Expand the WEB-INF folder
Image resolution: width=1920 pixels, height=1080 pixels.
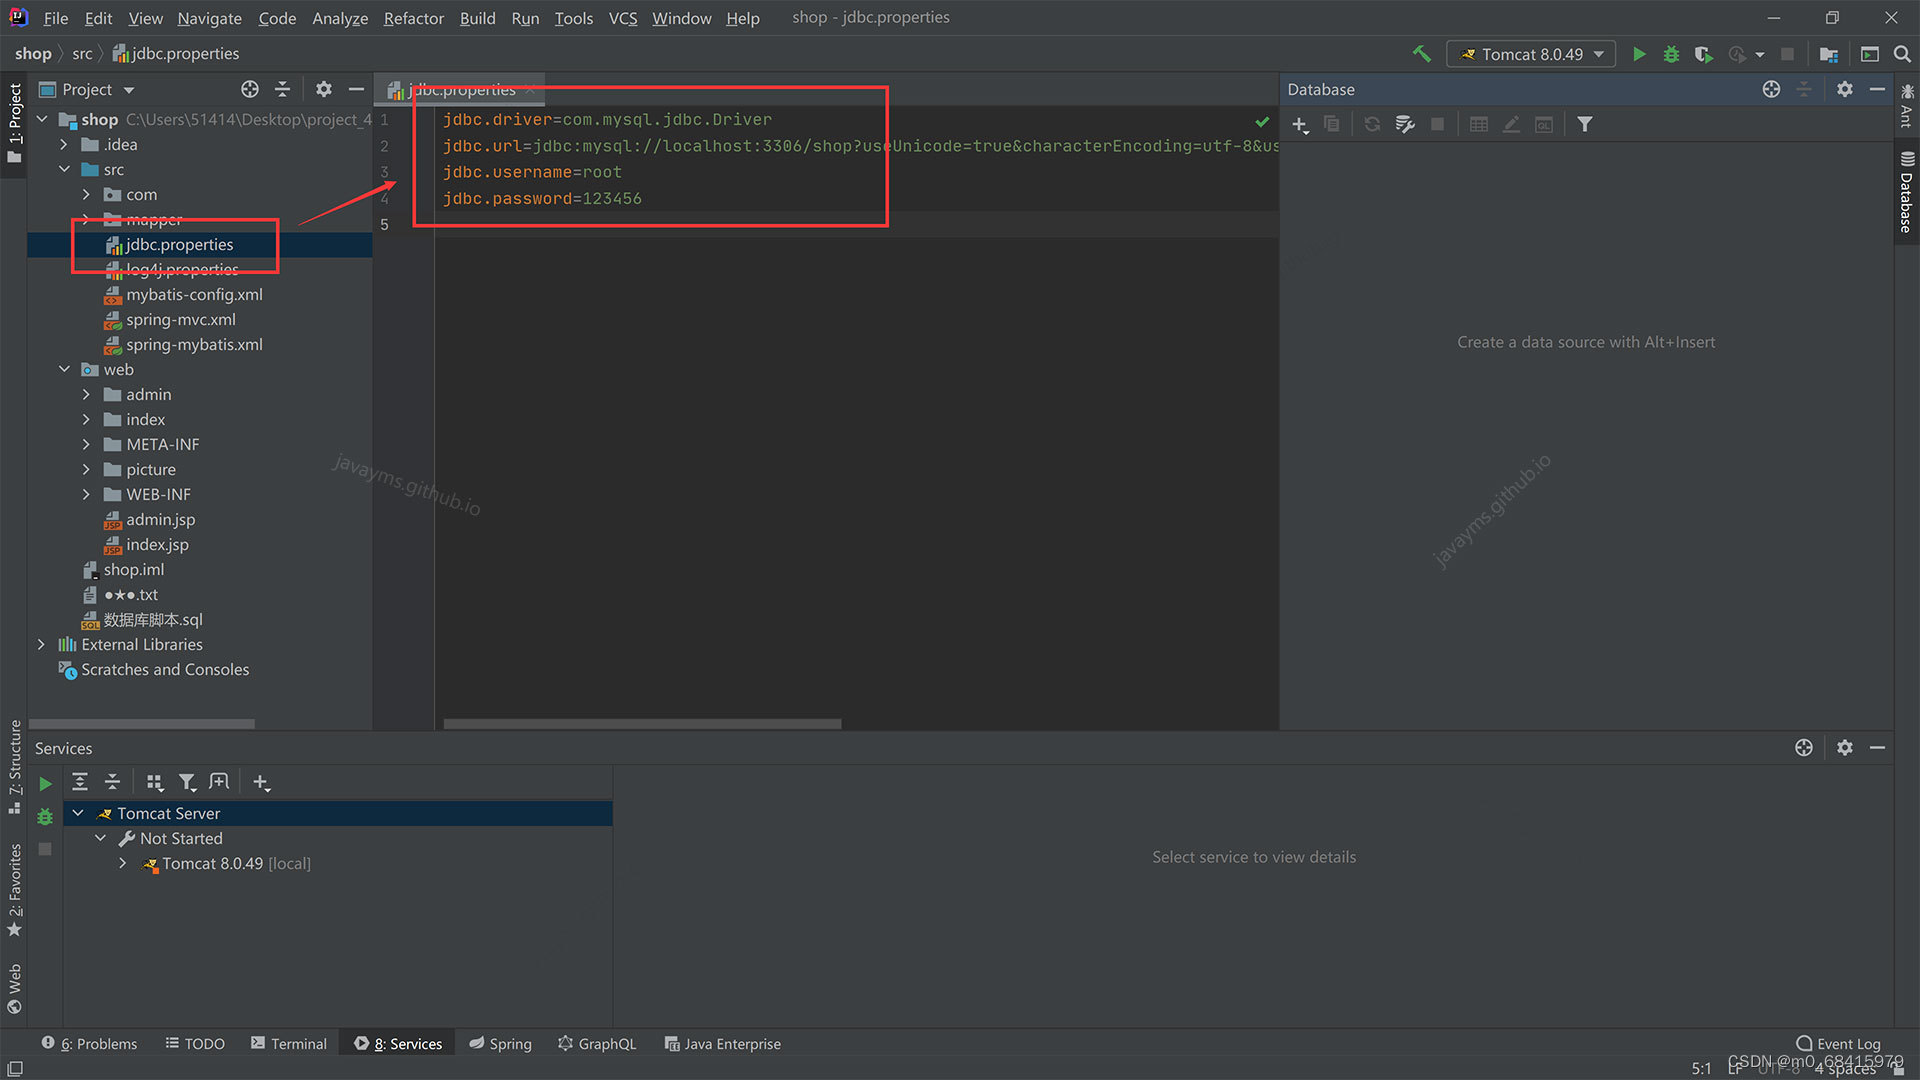(86, 495)
